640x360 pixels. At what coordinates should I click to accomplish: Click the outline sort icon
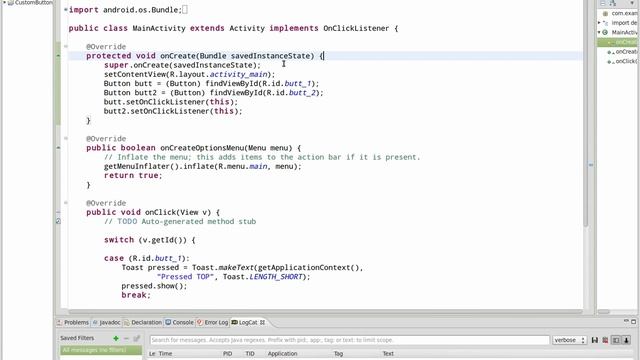coord(613,3)
